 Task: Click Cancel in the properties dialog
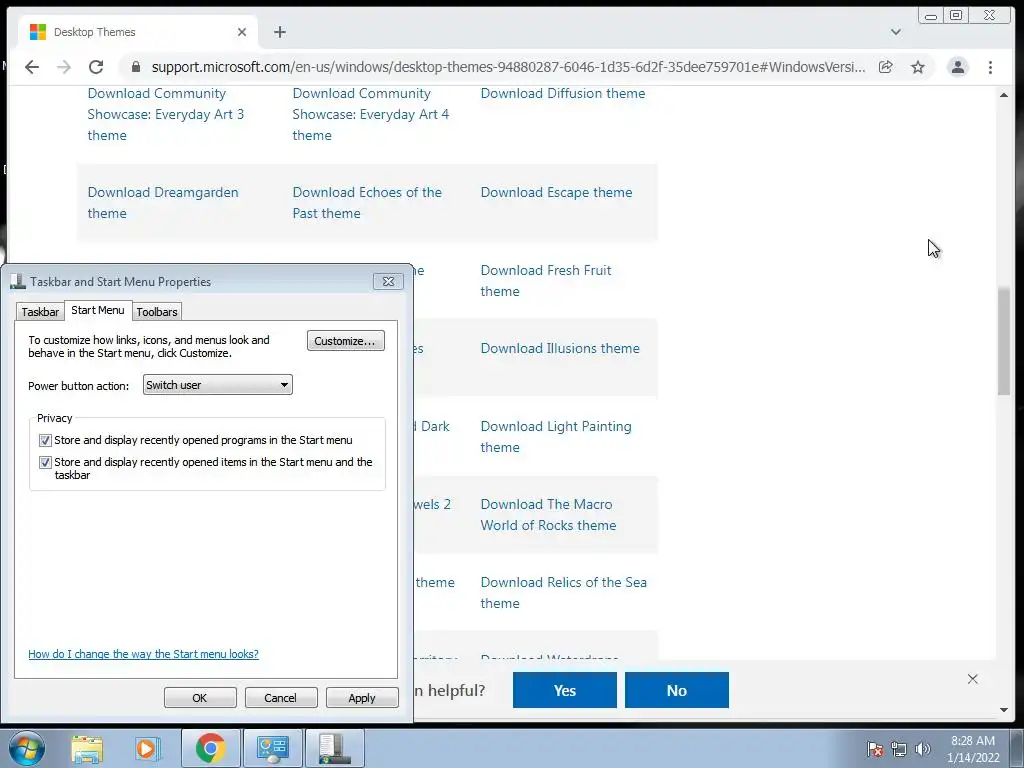(281, 697)
